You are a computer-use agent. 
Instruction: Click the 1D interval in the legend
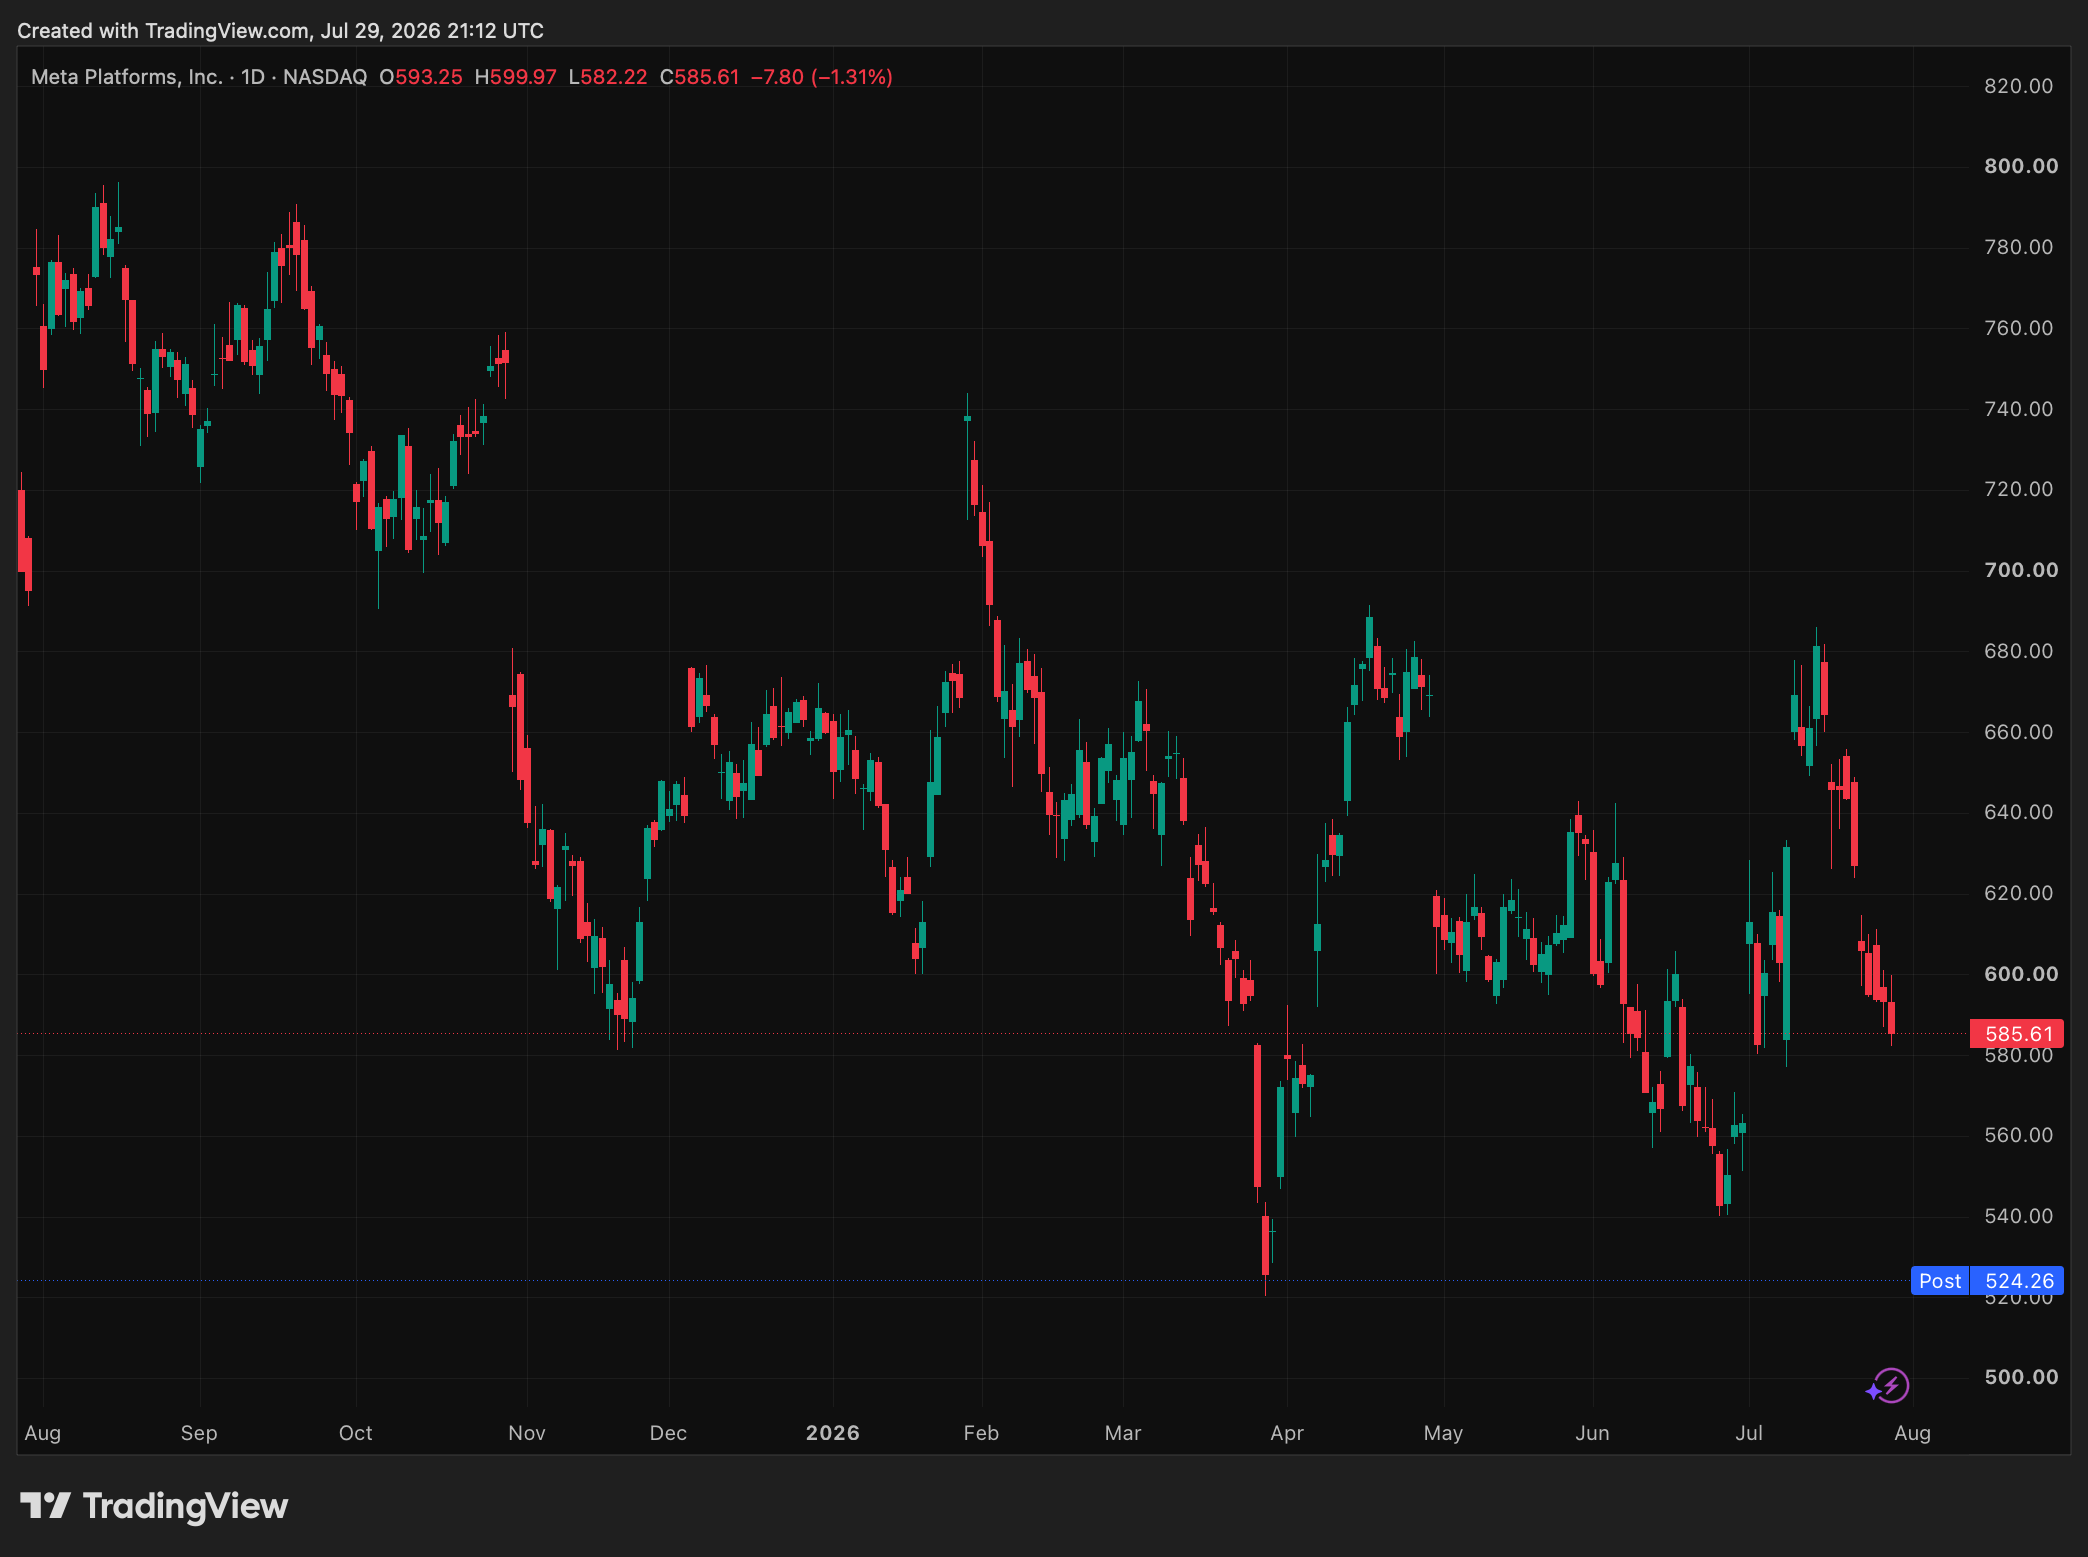(x=253, y=77)
